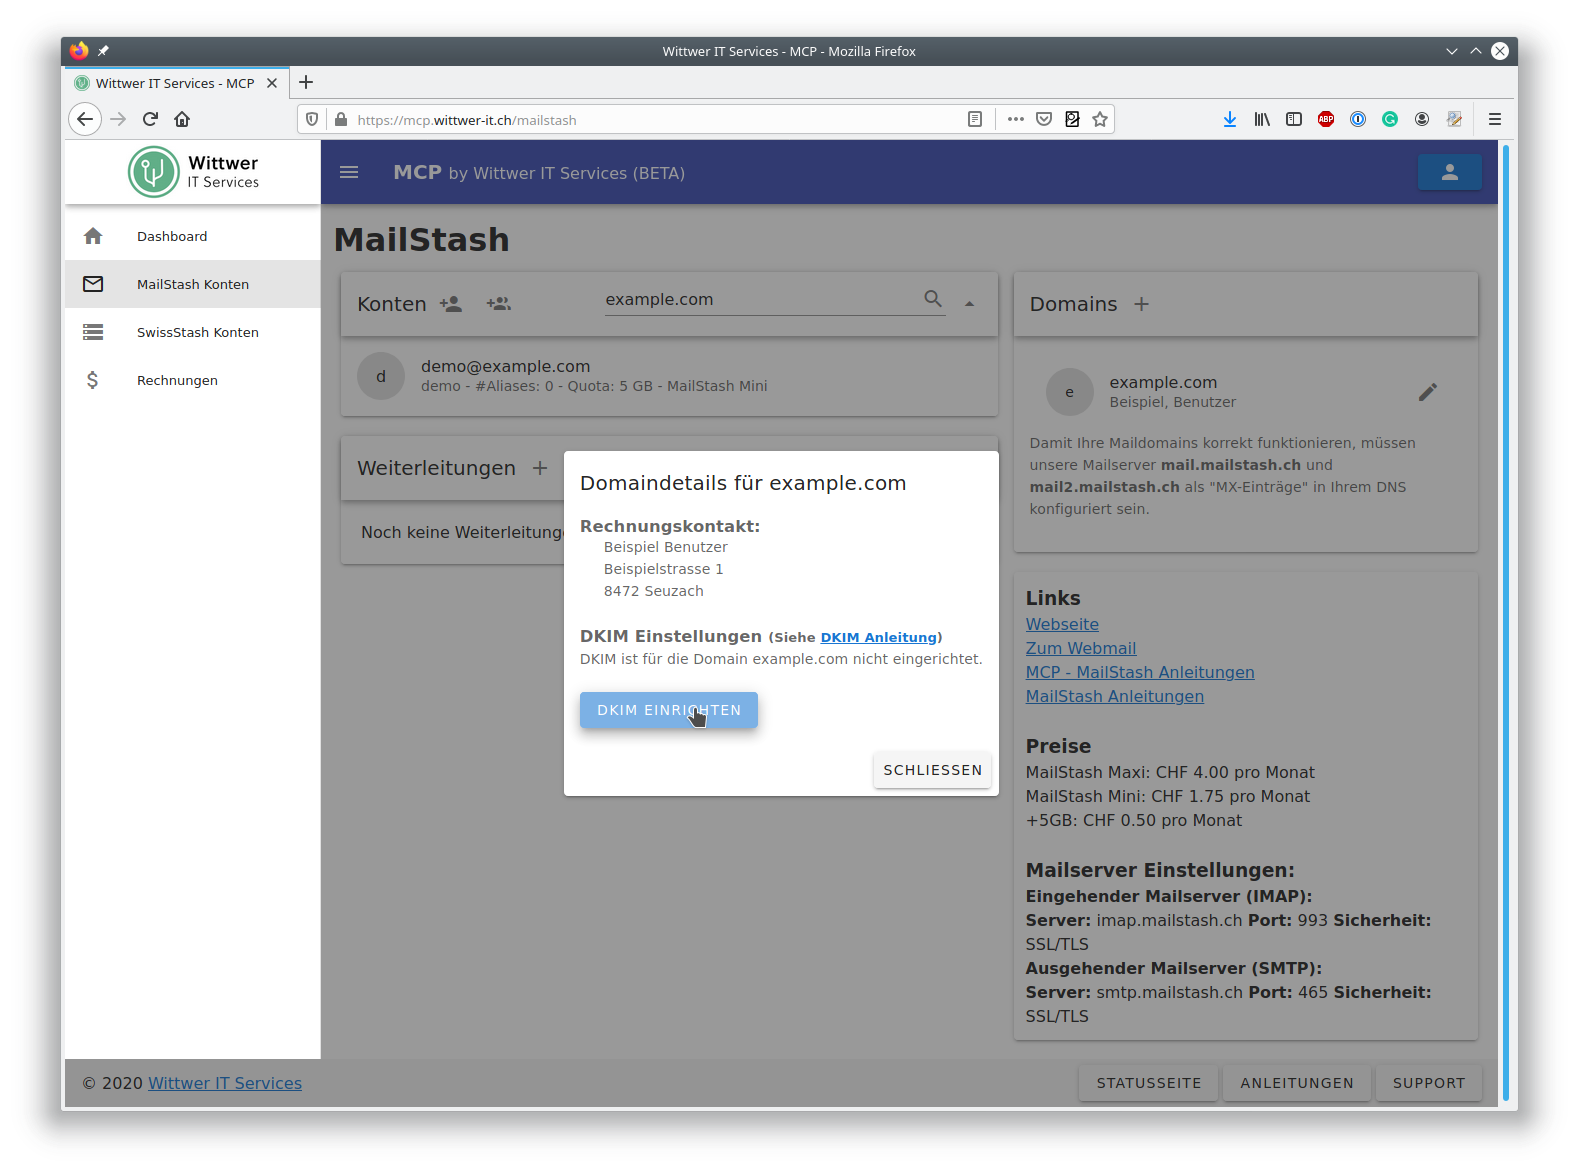
Task: Open the user account menu button
Action: click(1449, 172)
